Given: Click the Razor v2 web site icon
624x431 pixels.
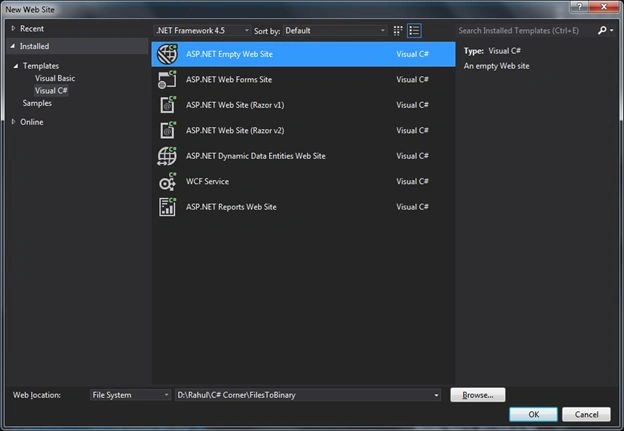Looking at the screenshot, I should [167, 131].
